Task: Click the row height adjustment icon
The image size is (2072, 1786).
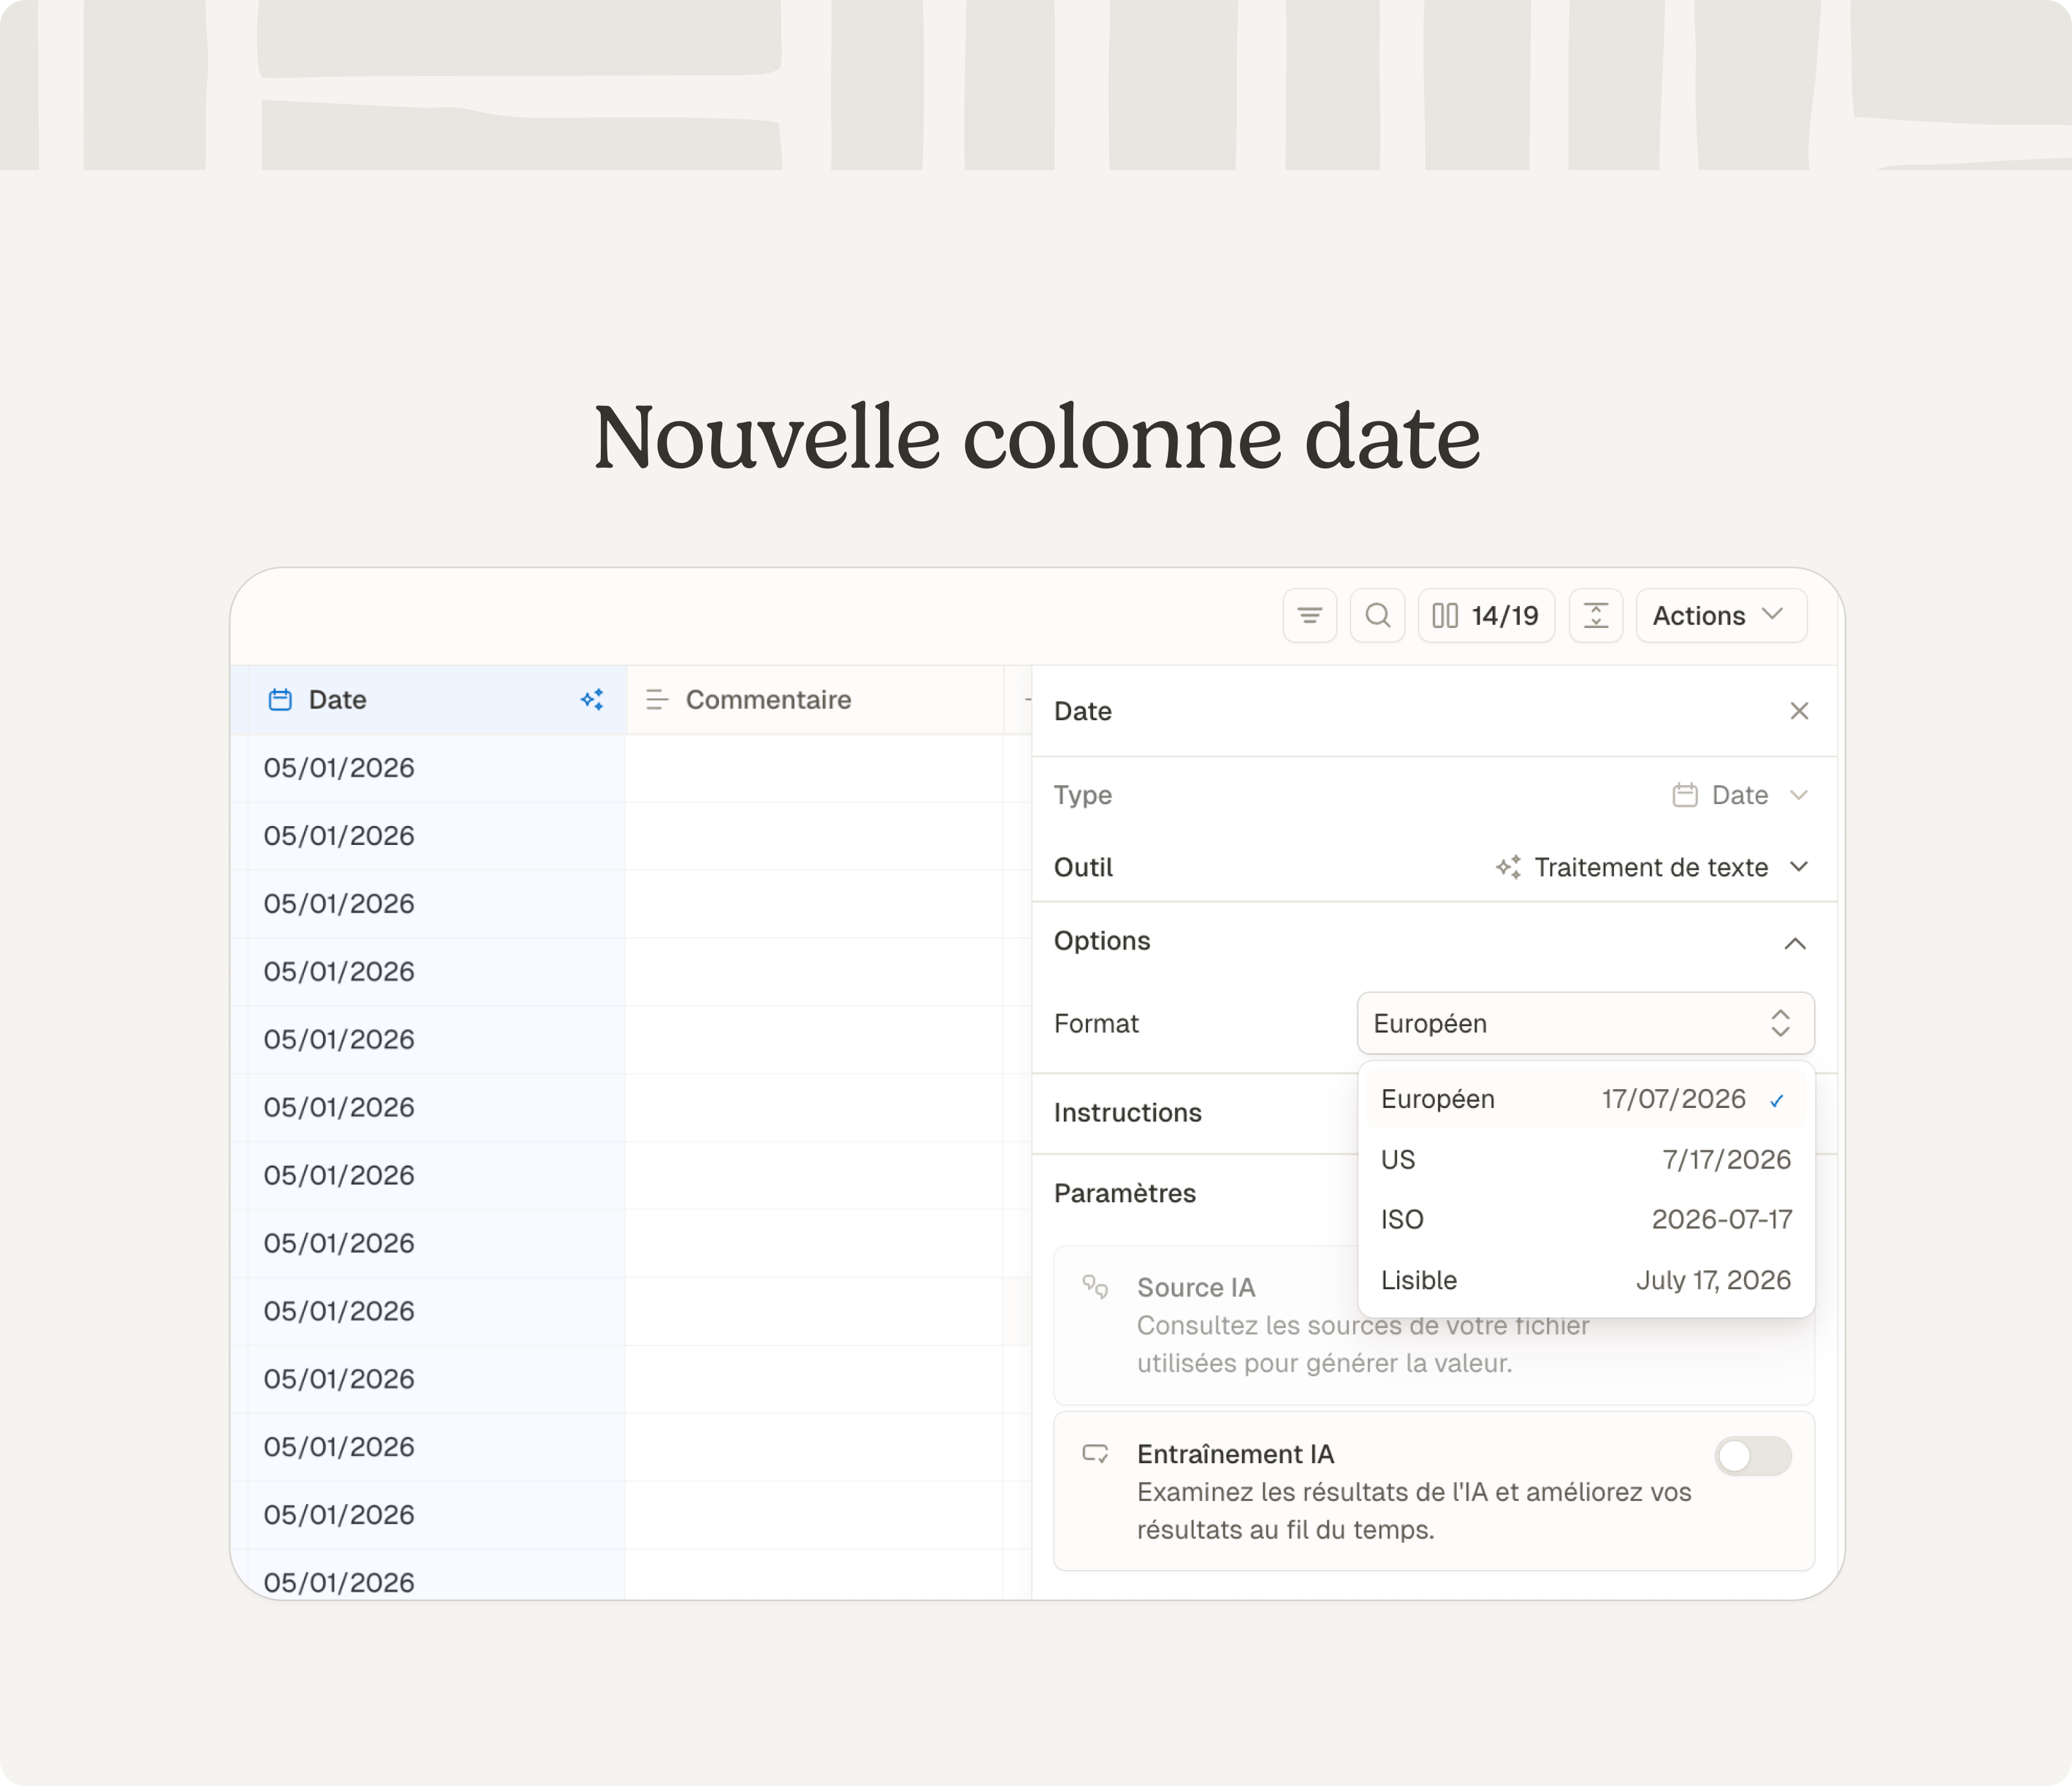Action: [x=1596, y=616]
